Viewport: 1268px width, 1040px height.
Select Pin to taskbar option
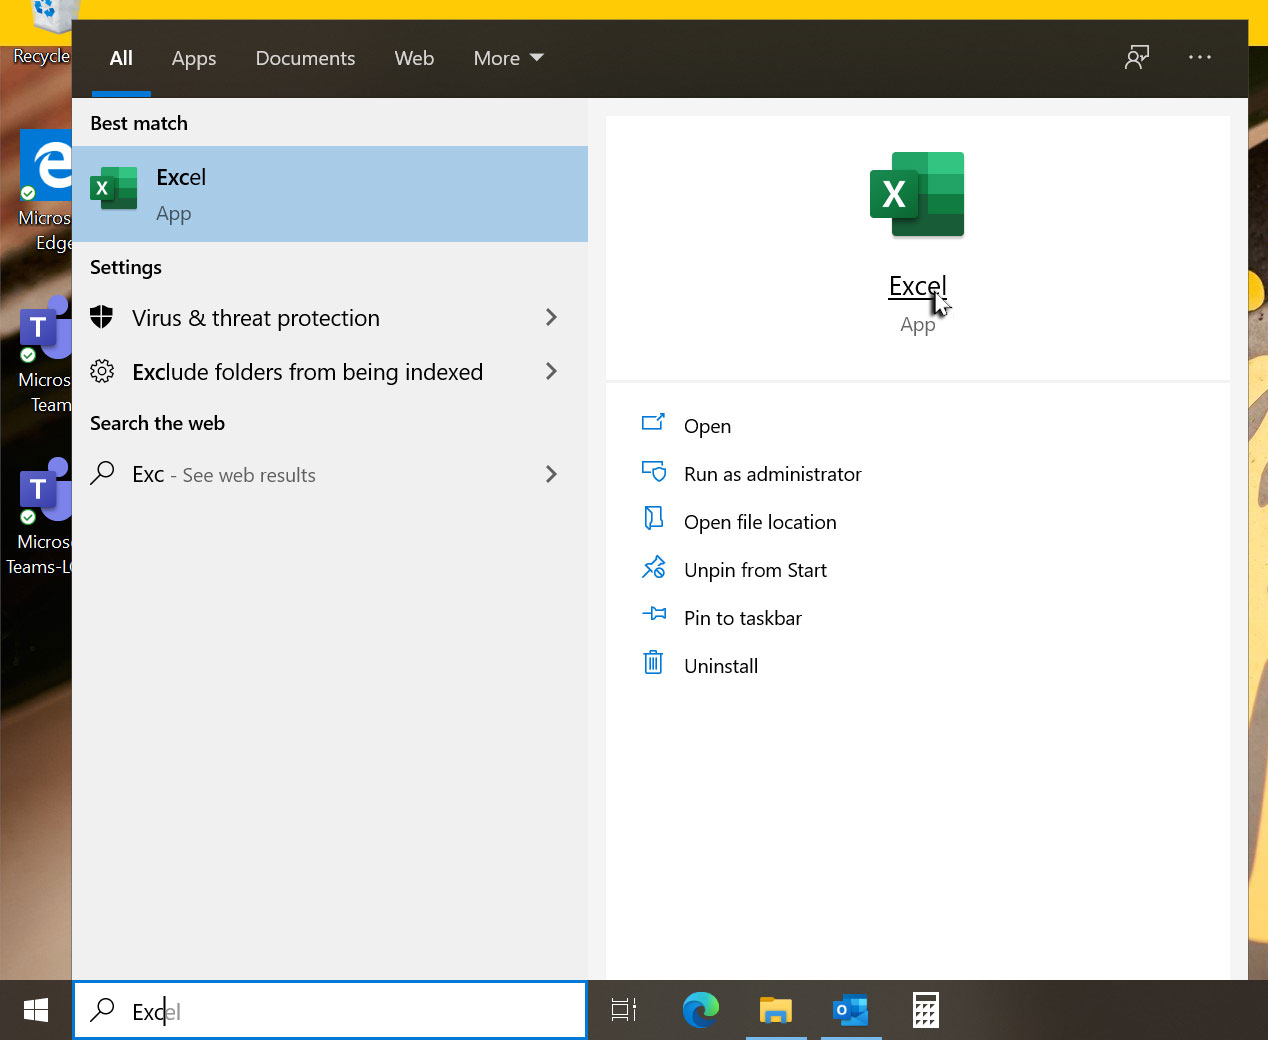coord(742,618)
